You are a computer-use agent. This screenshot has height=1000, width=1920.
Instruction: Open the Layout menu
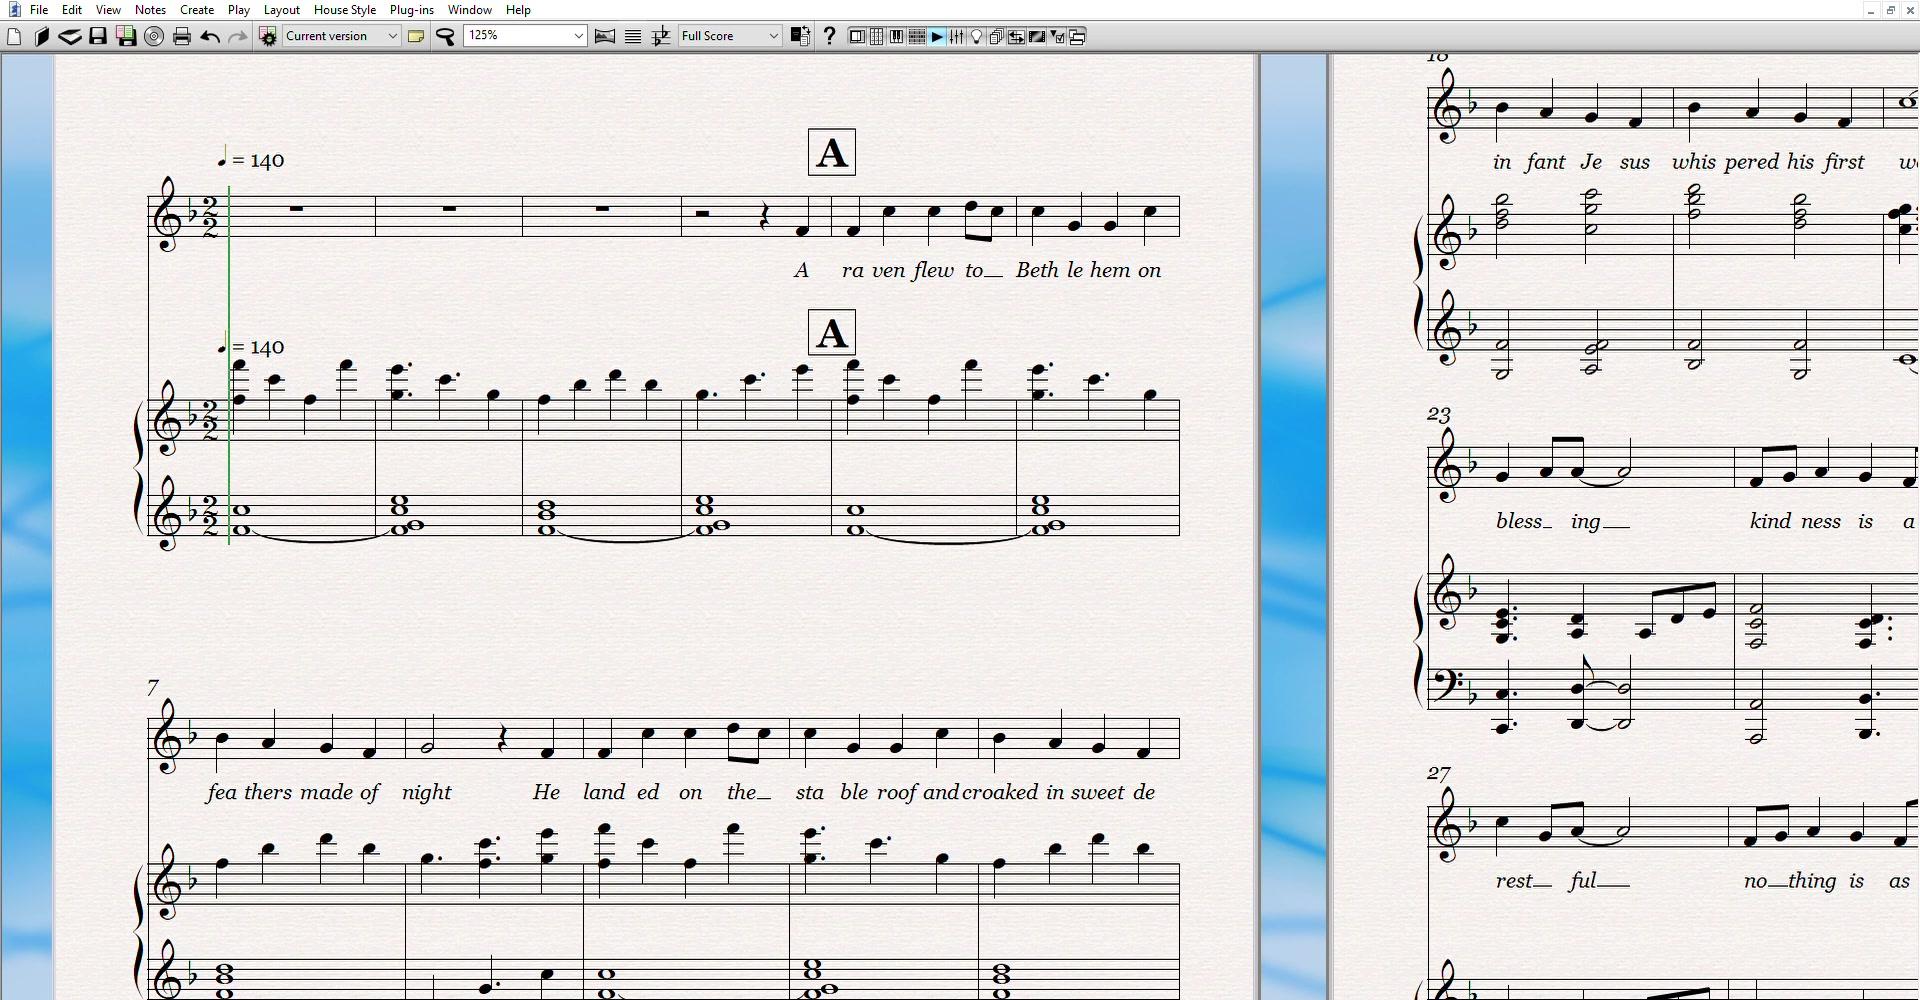click(282, 10)
